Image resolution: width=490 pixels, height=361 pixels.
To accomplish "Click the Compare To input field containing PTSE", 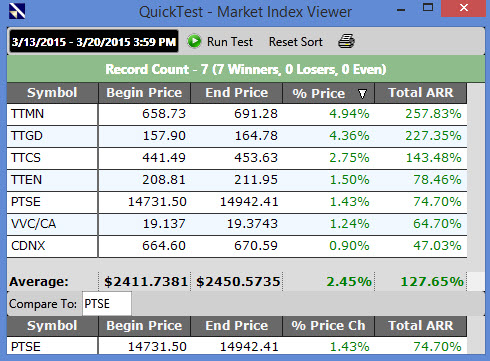I will (107, 304).
